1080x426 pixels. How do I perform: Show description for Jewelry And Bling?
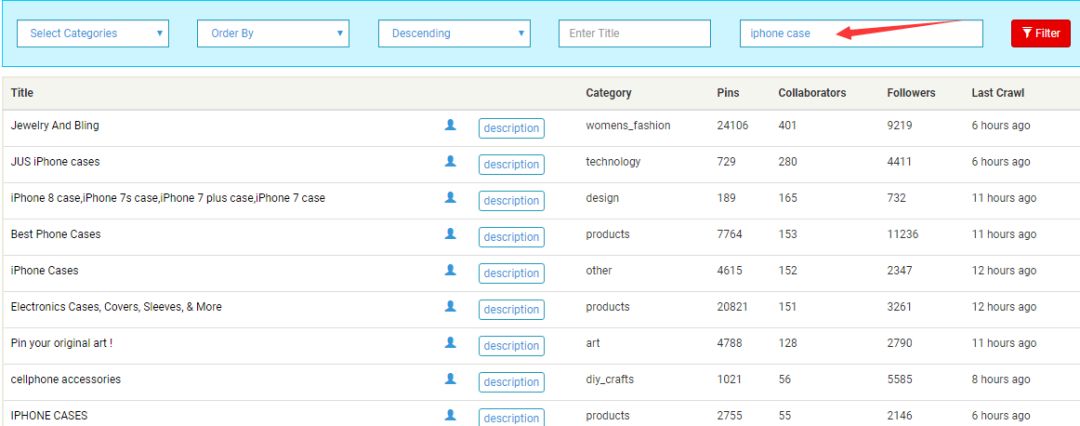[512, 128]
